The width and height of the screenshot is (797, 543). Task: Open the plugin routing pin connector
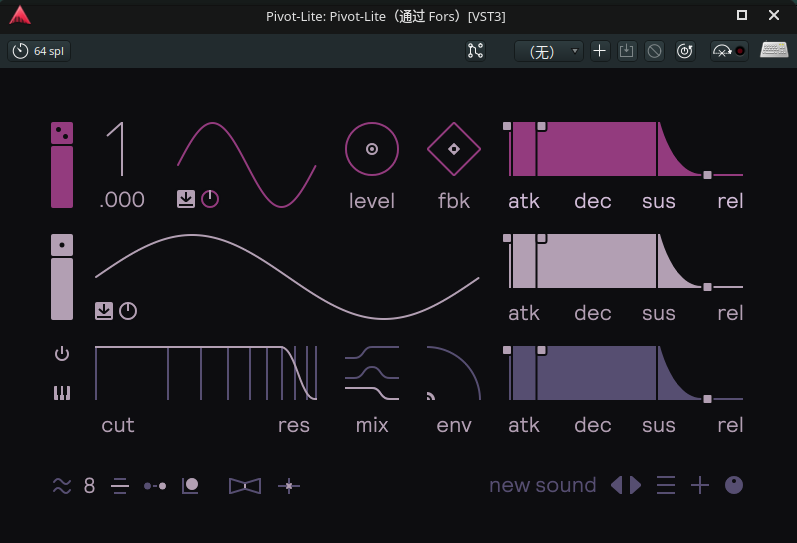pyautogui.click(x=475, y=51)
